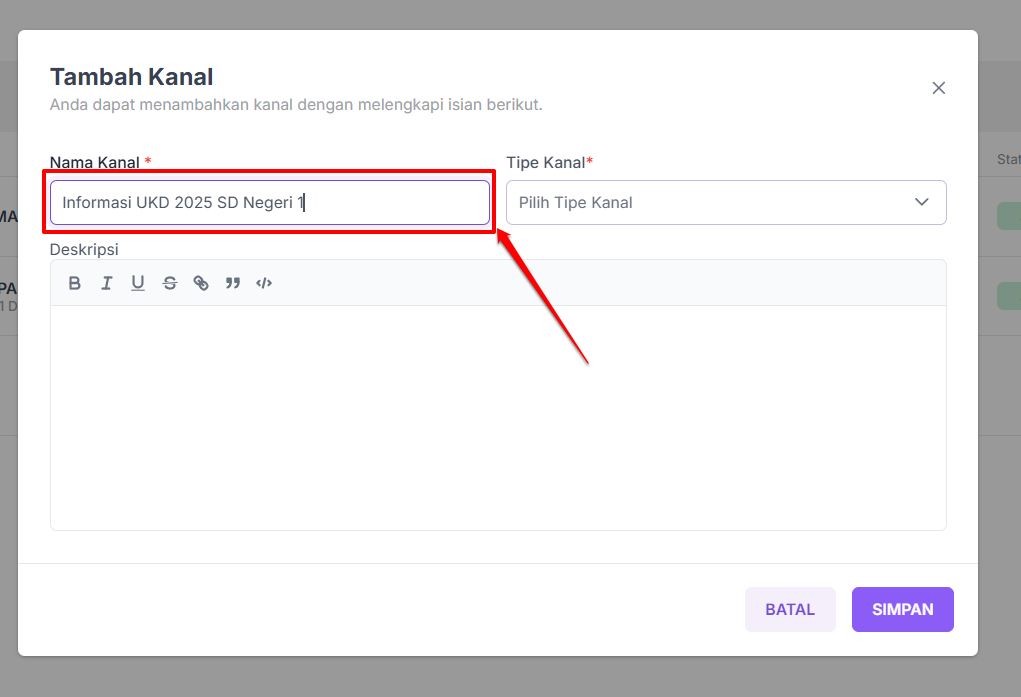
Task: Insert a code block in the description
Action: coord(264,283)
